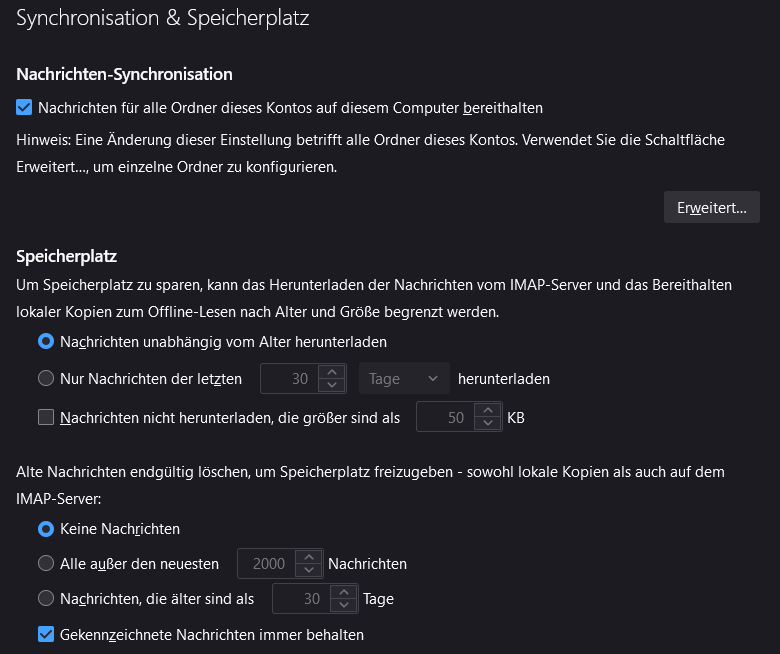Viewport: 780px width, 654px height.
Task: Increase the last-days download spinner value
Action: [331, 372]
